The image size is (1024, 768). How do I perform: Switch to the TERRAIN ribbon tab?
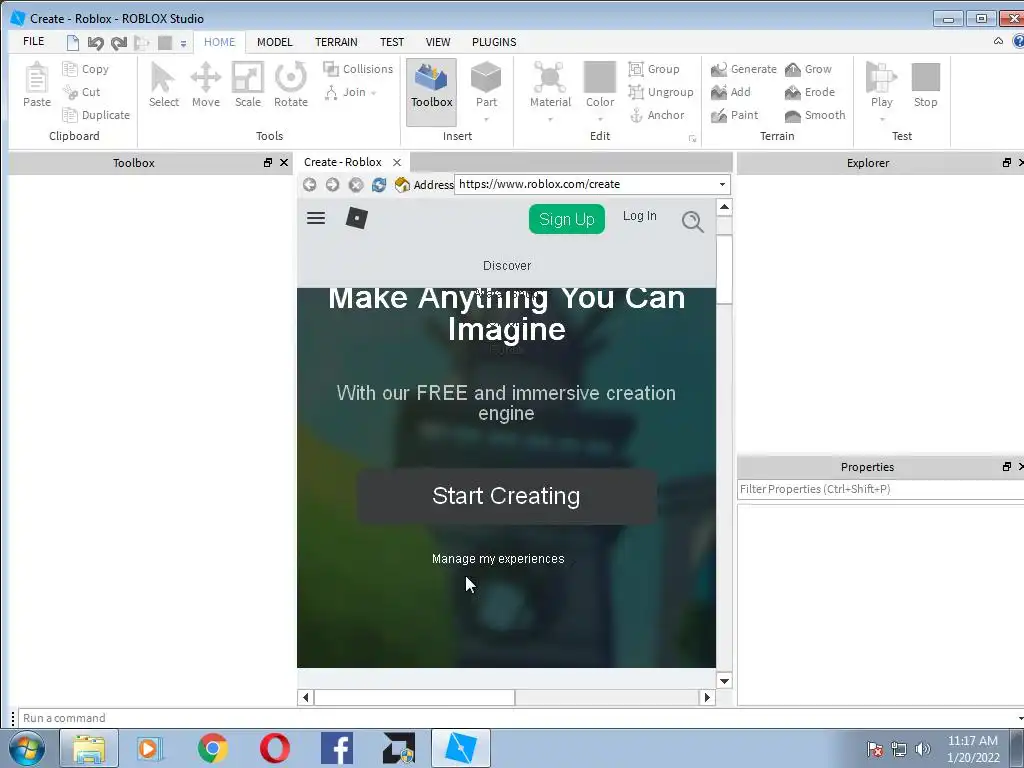(x=336, y=42)
